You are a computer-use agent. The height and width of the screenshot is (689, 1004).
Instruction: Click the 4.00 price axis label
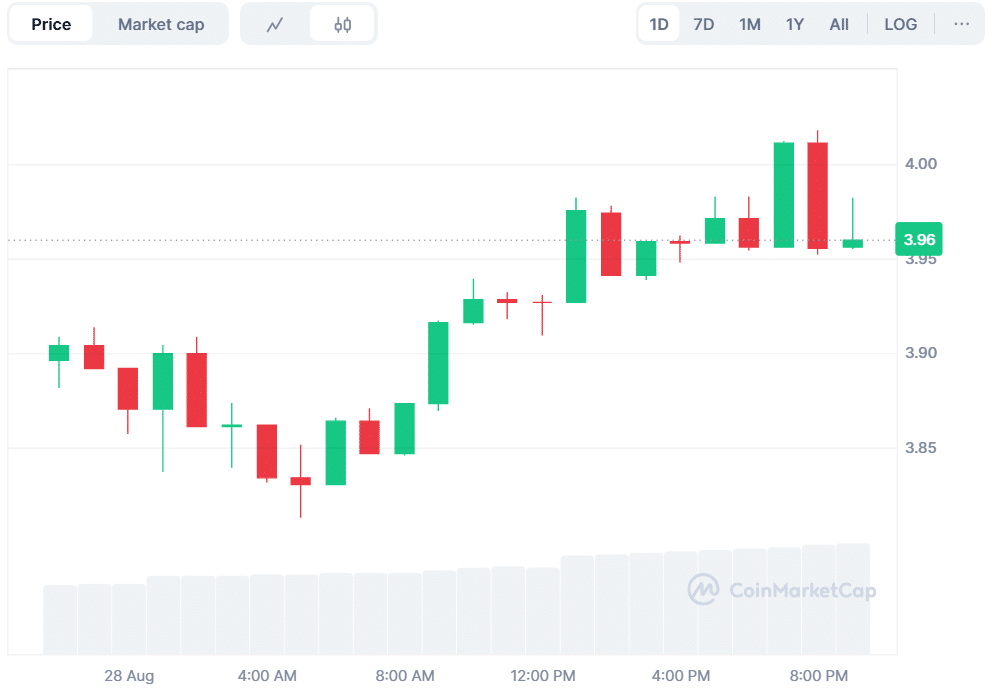(x=919, y=164)
